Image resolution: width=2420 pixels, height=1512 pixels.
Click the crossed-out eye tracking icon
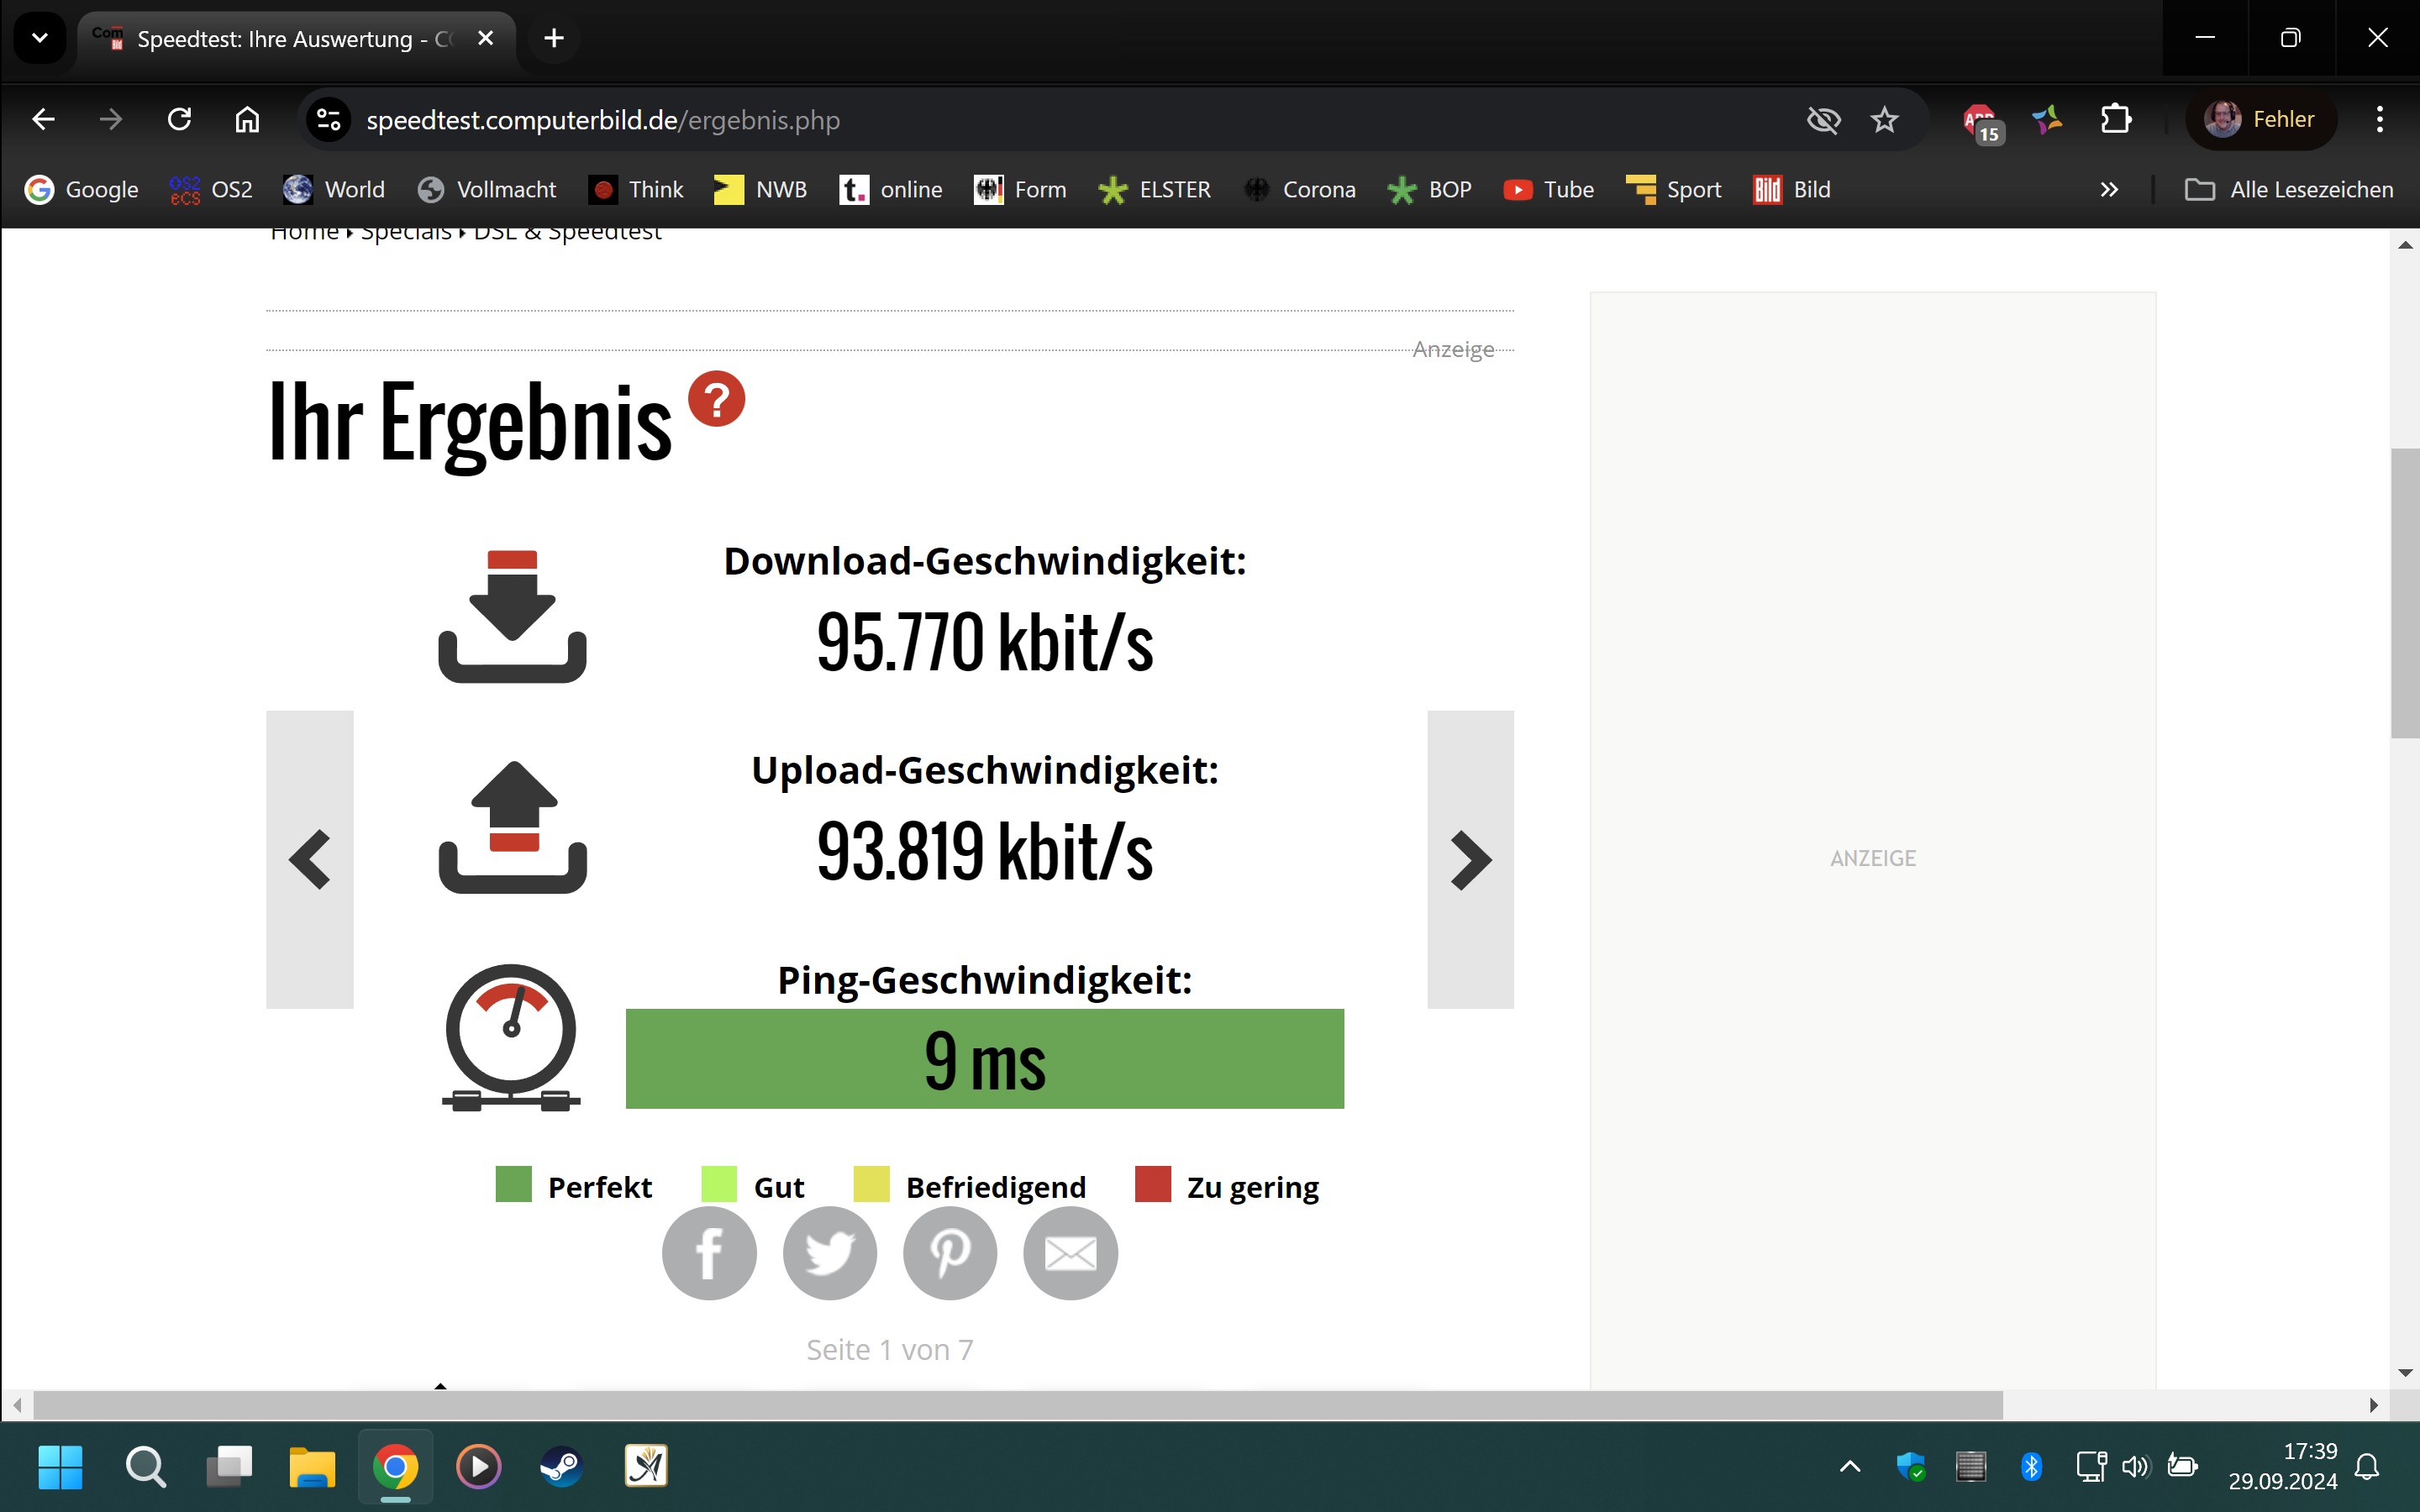[1824, 120]
